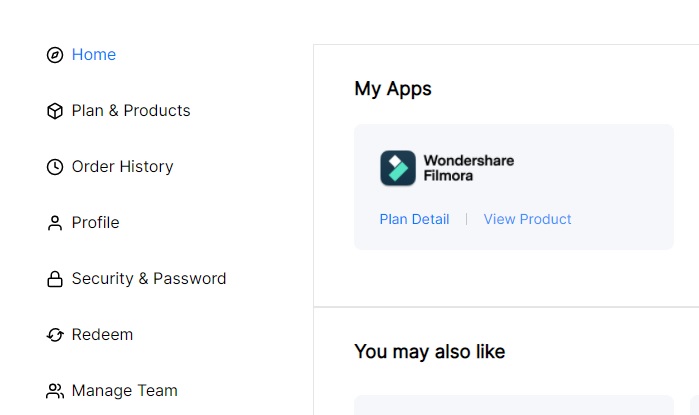The image size is (699, 415).
Task: Click the people icon for Manage Team
Action: 55,391
